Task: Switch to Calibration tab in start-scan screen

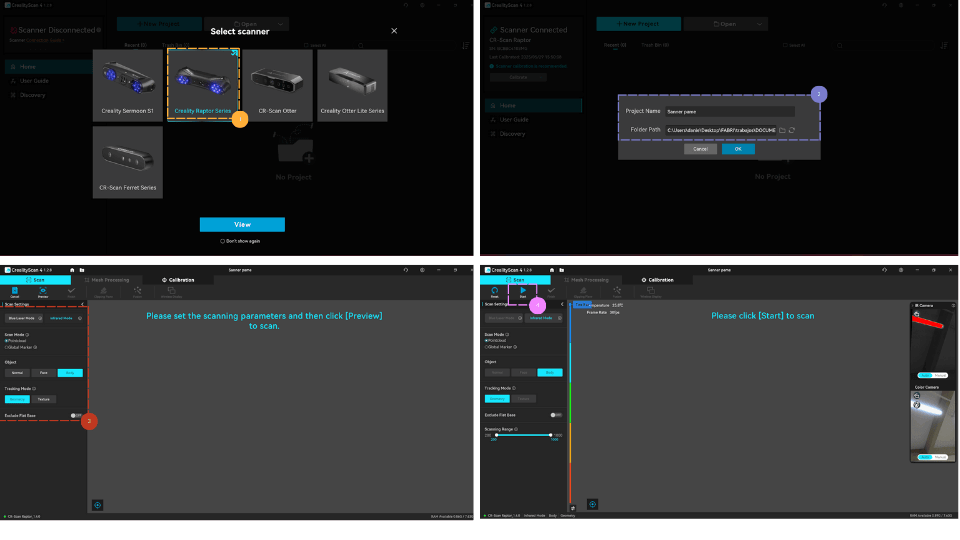Action: pyautogui.click(x=657, y=280)
